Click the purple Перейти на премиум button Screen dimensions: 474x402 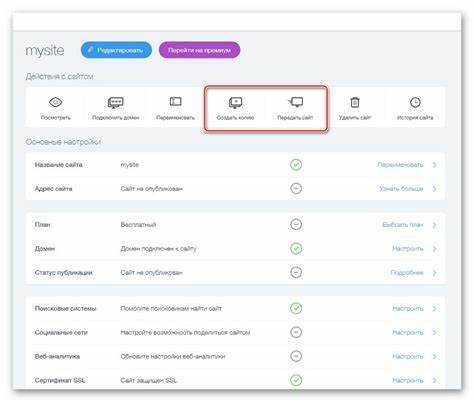(x=199, y=50)
